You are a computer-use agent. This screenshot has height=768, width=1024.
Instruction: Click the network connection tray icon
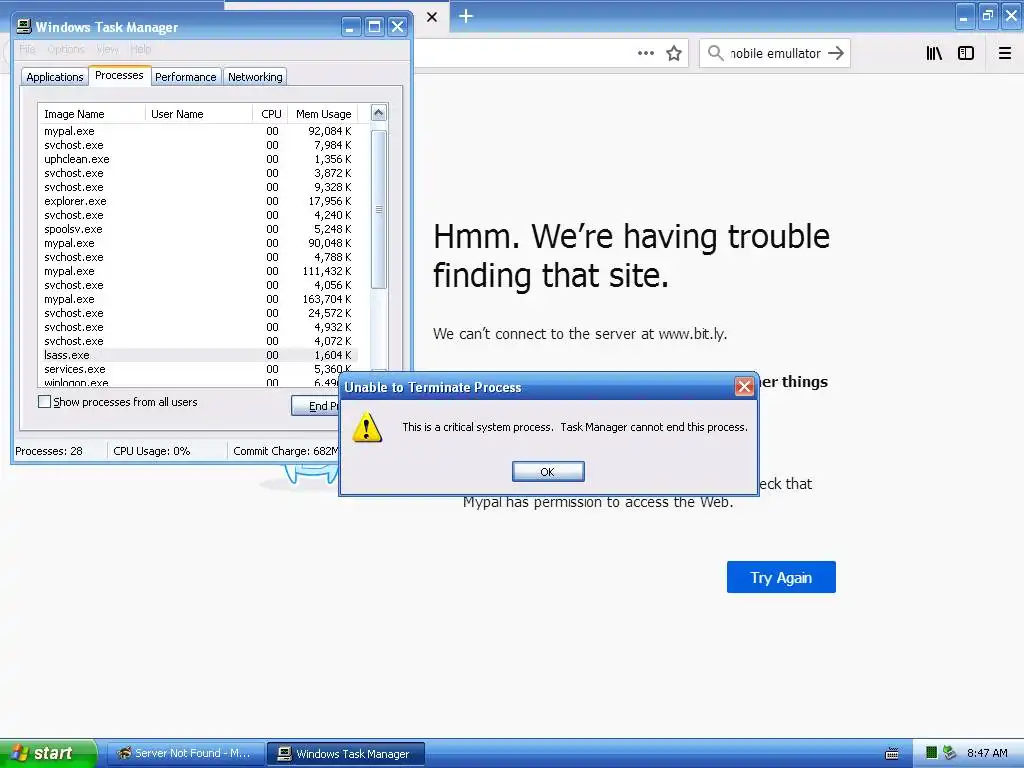949,753
